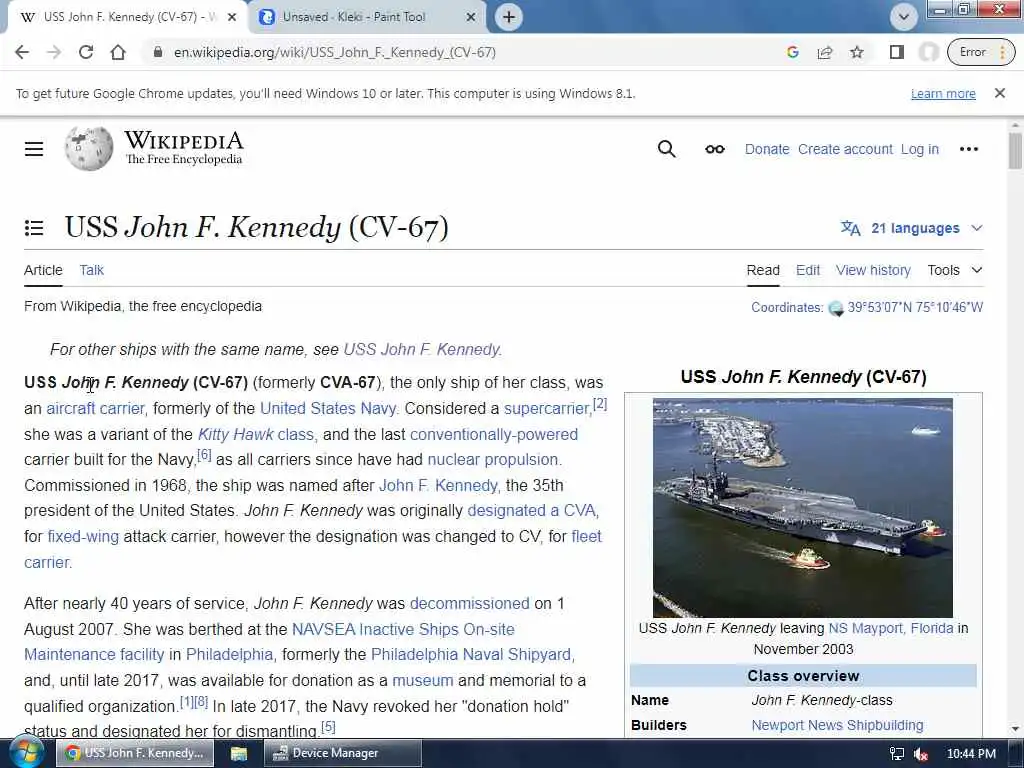Image resolution: width=1024 pixels, height=768 pixels.
Task: Open File Explorer from the taskbar
Action: point(238,754)
